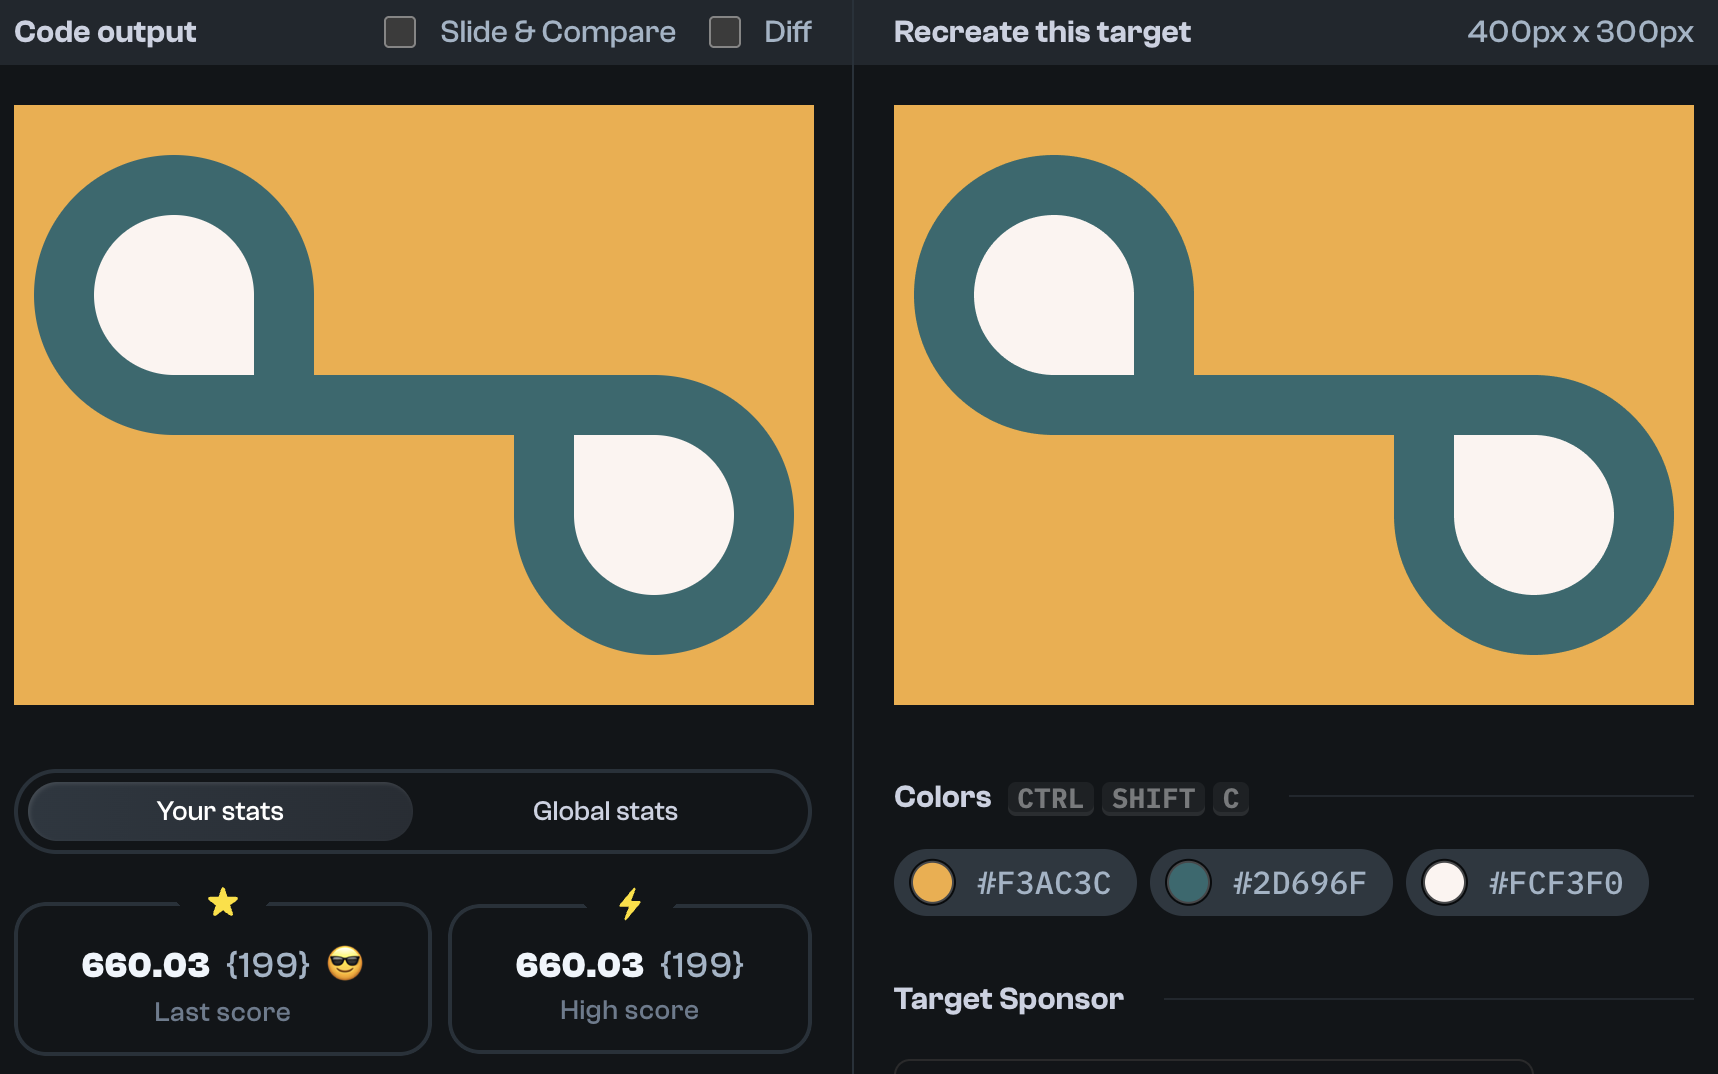Click the Target Sponsor heading

point(1008,998)
